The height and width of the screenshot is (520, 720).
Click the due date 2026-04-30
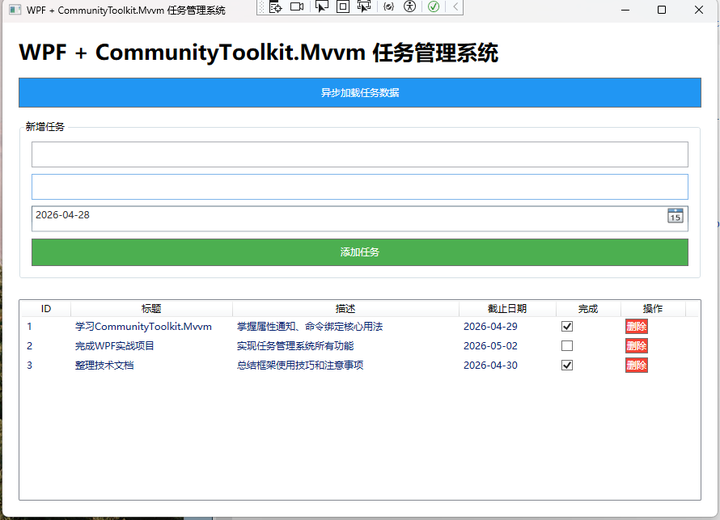[x=490, y=365]
